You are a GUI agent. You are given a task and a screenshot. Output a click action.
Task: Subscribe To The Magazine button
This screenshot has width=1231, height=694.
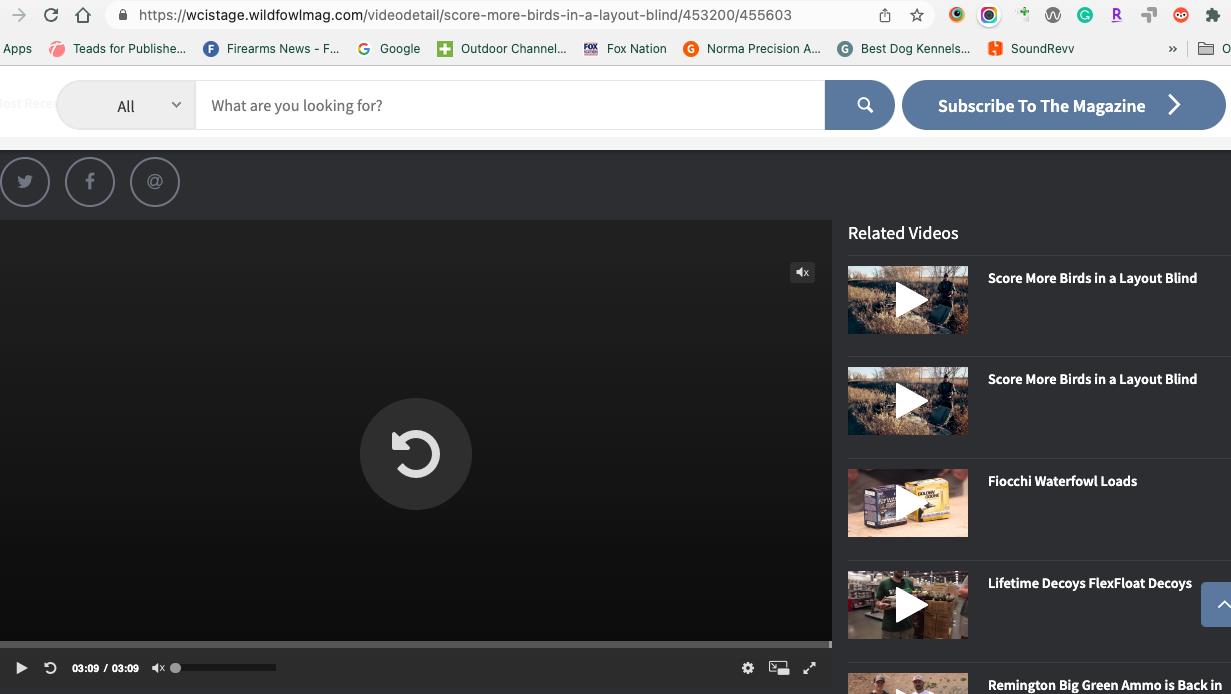pos(1063,105)
